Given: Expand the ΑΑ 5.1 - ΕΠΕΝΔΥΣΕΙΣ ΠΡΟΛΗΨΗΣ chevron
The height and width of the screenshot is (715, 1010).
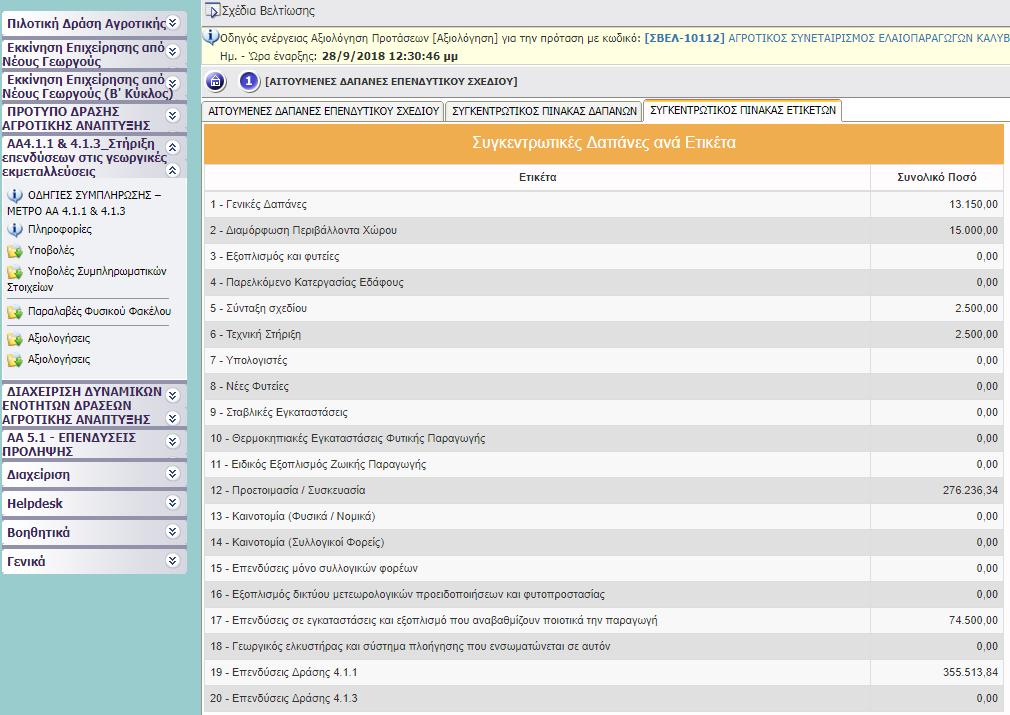Looking at the screenshot, I should [173, 441].
